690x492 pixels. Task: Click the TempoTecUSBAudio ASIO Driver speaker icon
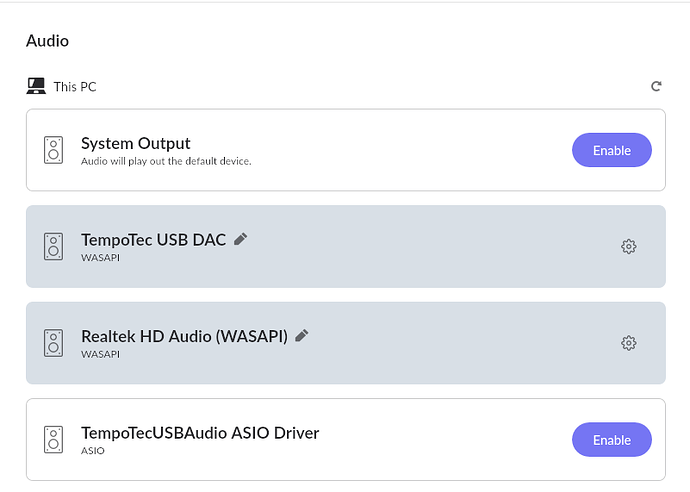coord(53,439)
